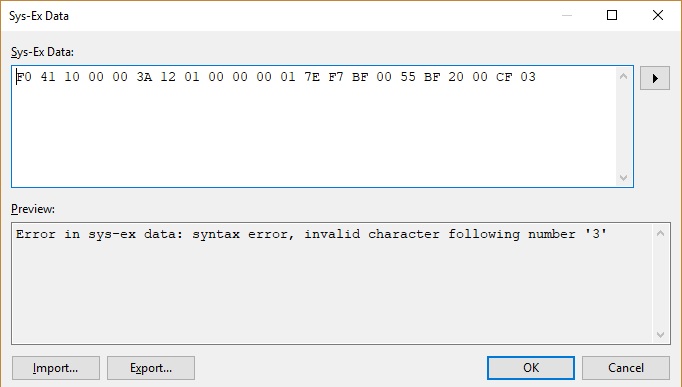Screen dimensions: 682x387
Task: Click the CF byte near end of data
Action: tap(504, 77)
